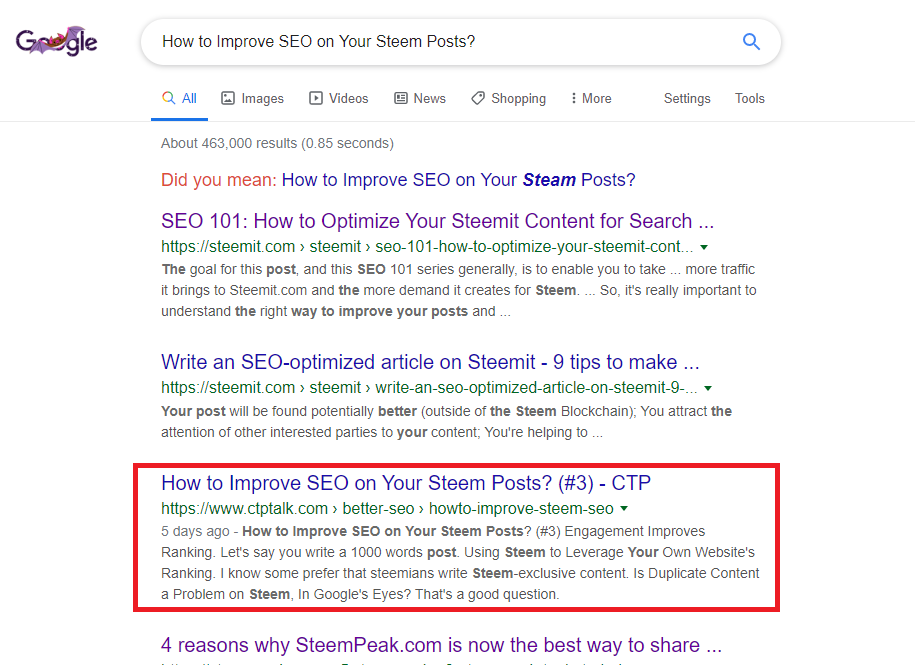Open the 4 reasons why SteemPeak.com result
Screen dimensions: 915x665
point(441,645)
